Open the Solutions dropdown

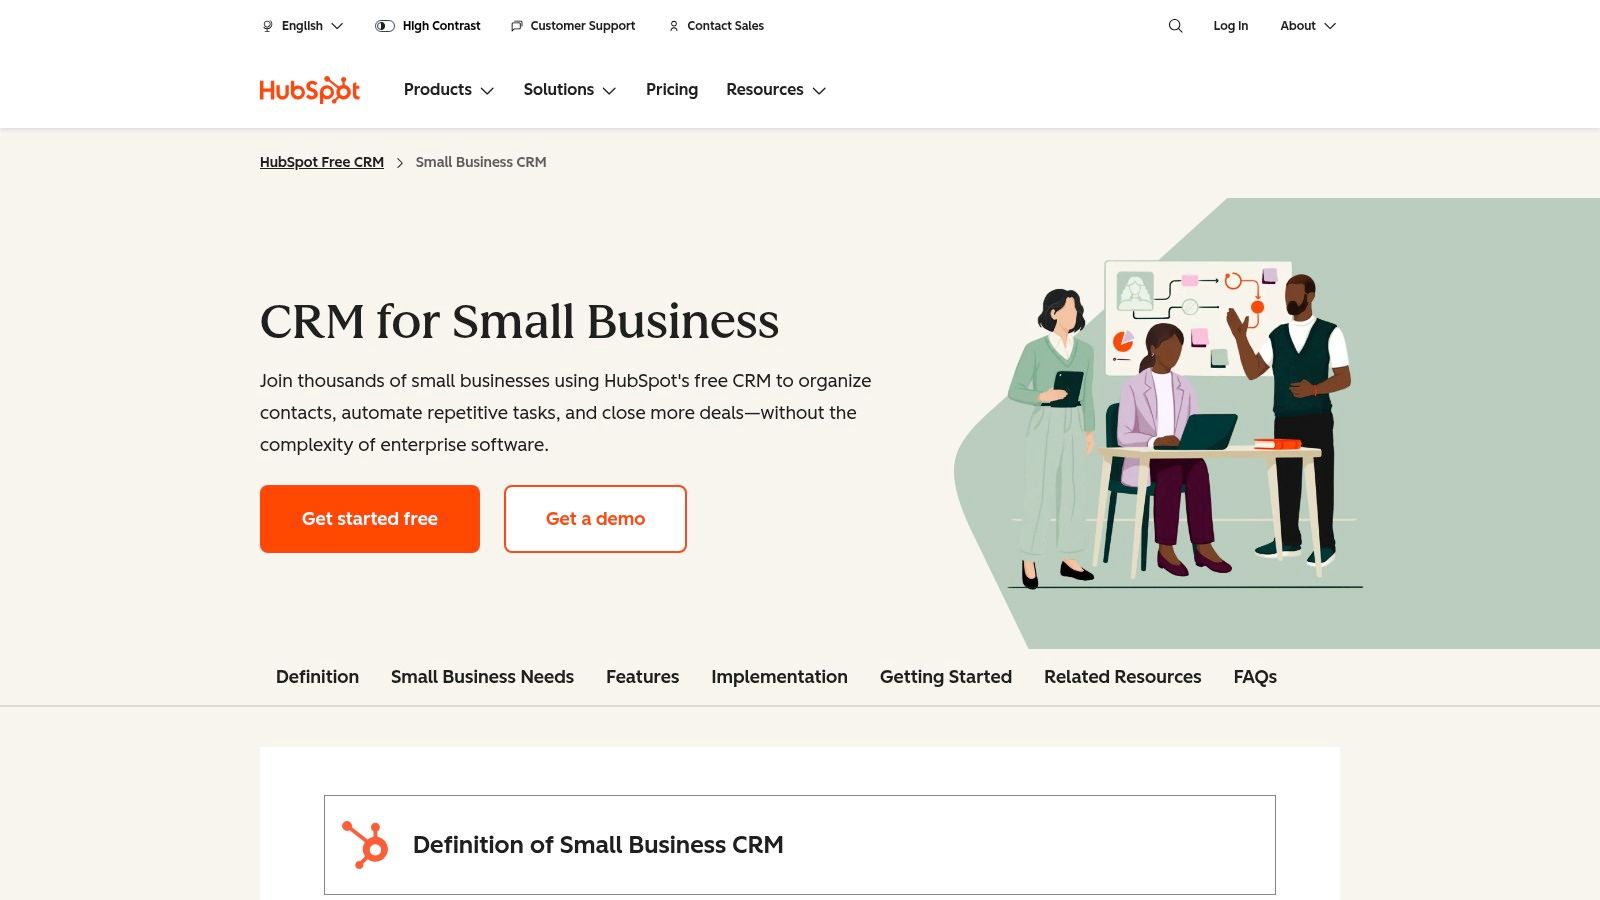click(569, 90)
